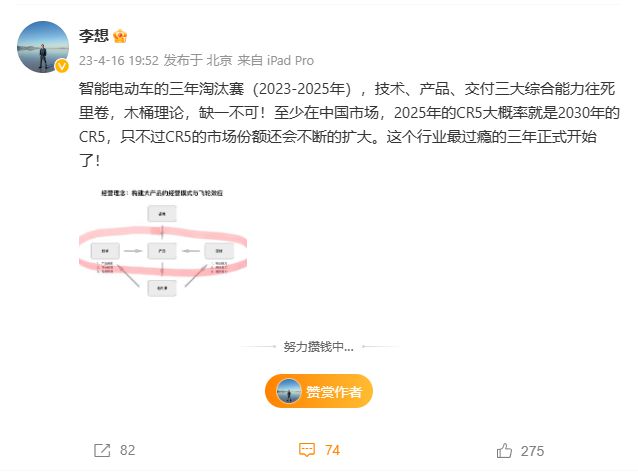
Task: Click the post timestamp 23-4-16 19:52
Action: (x=118, y=61)
